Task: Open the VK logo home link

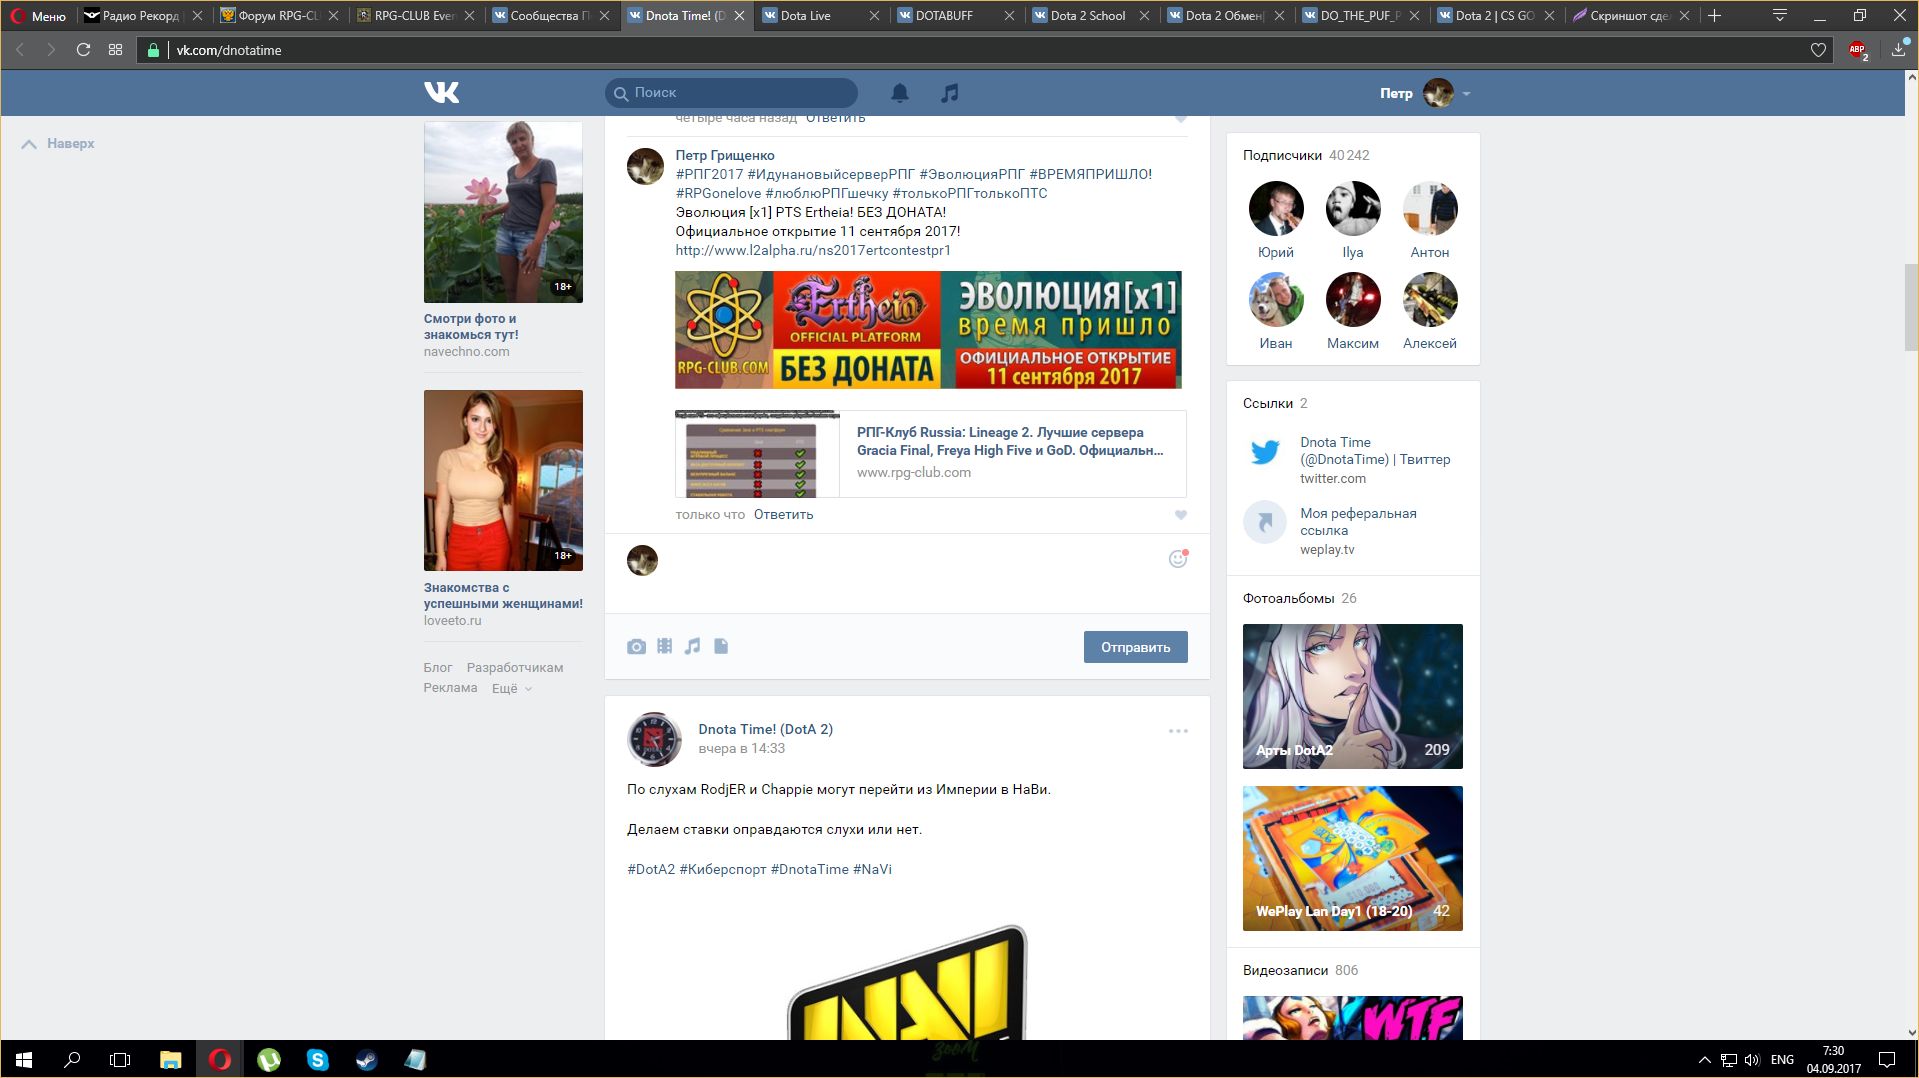Action: pos(441,93)
